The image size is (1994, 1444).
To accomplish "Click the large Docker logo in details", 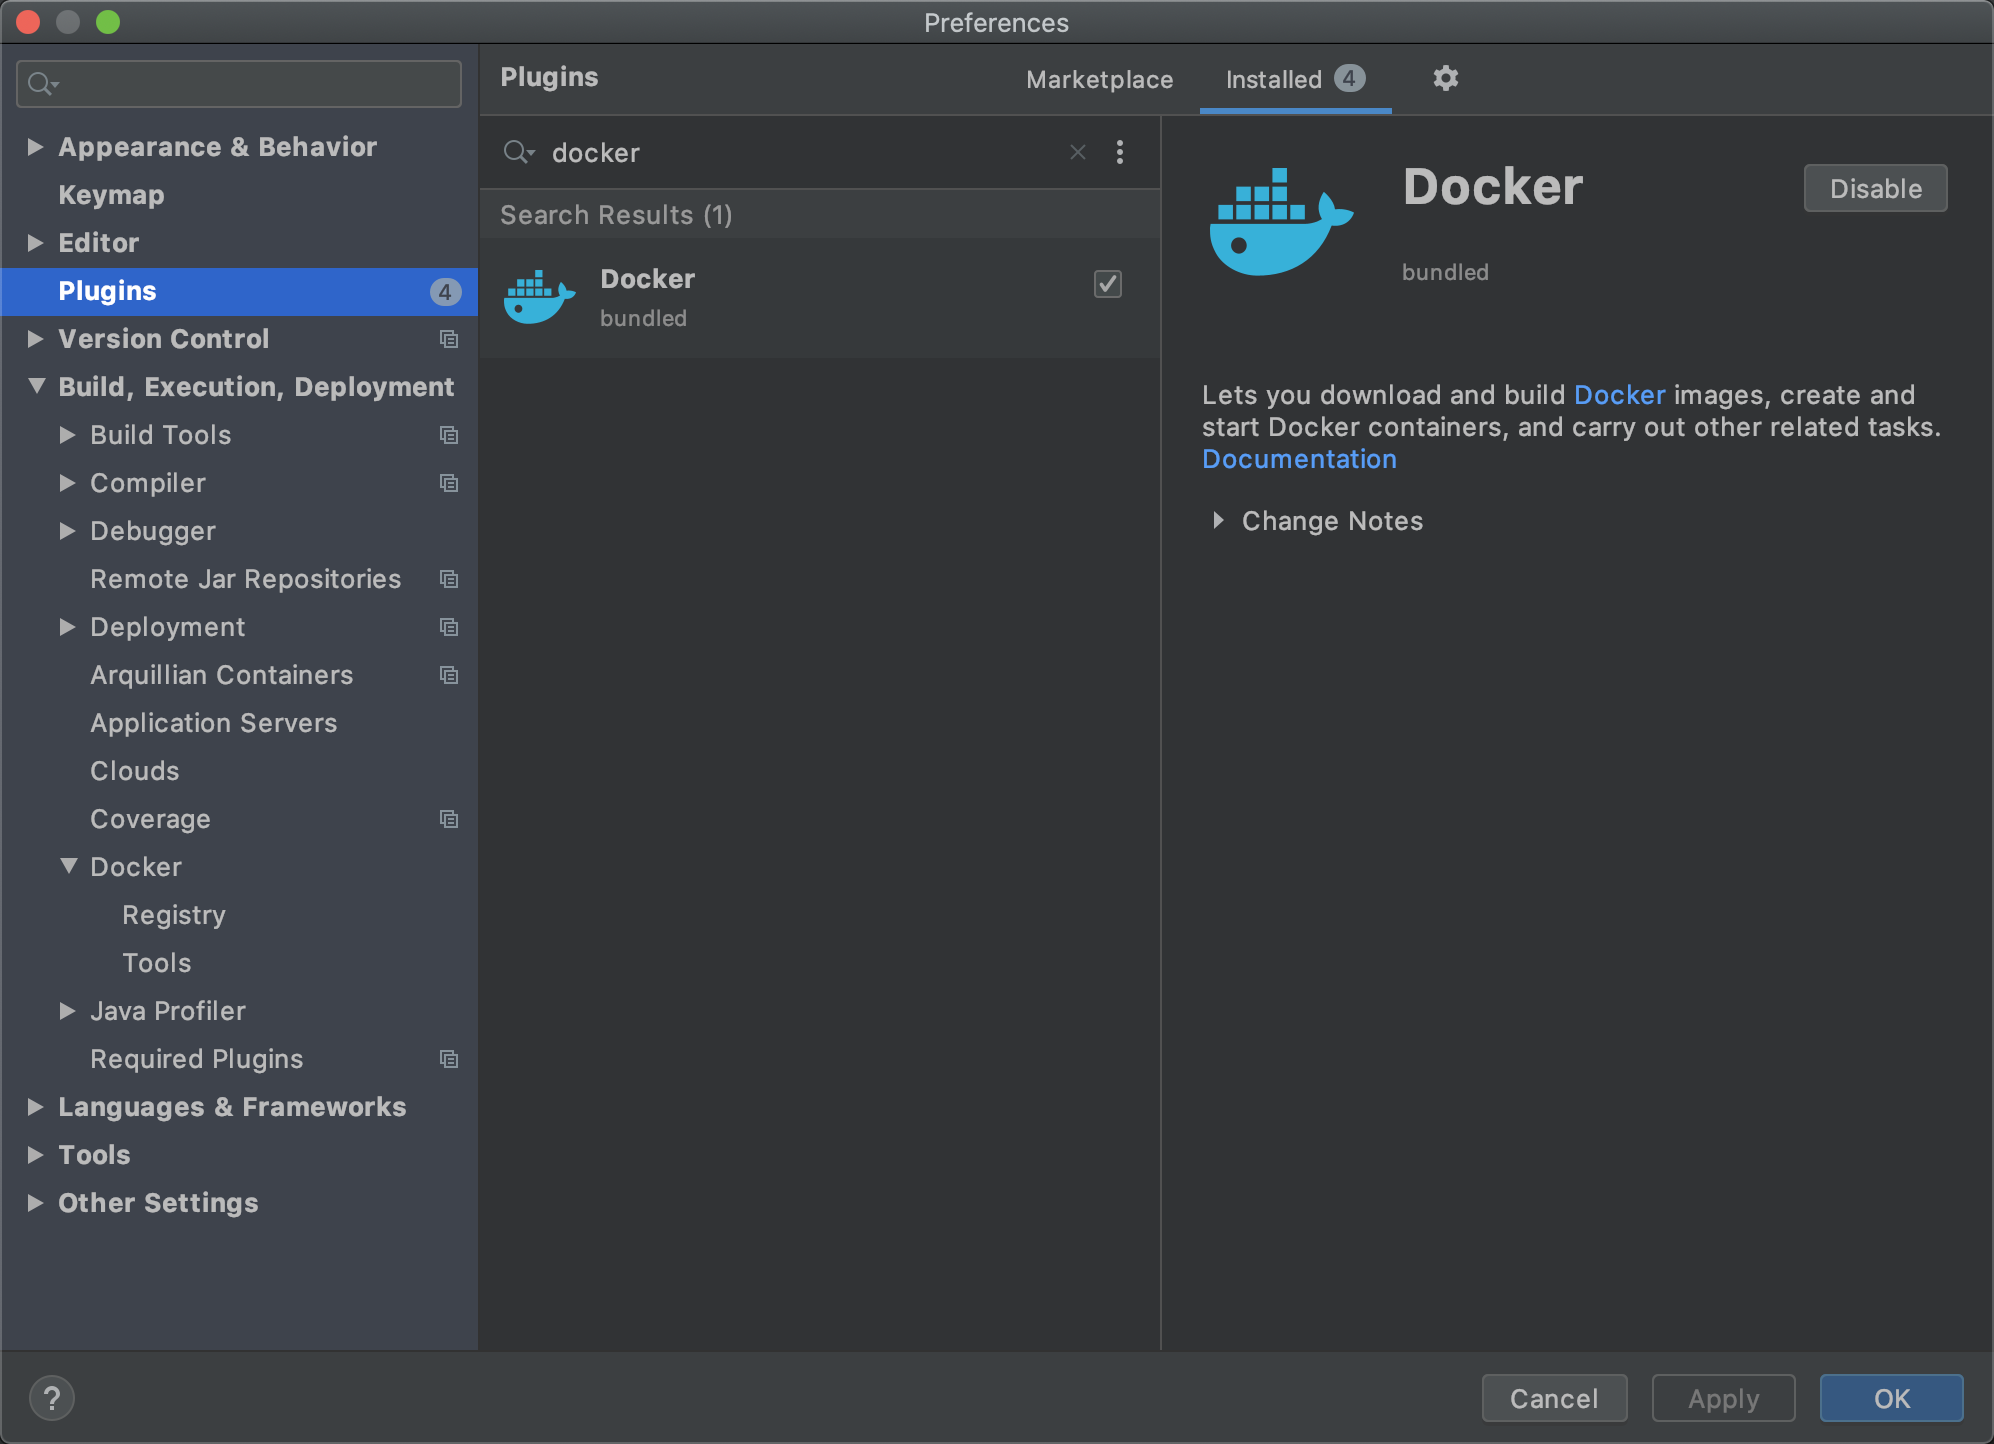I will tap(1281, 221).
